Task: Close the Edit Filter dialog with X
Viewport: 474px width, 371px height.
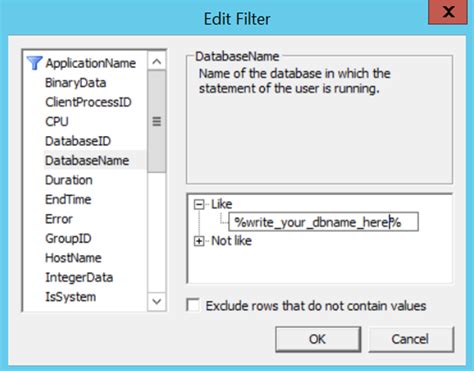Action: [x=448, y=12]
